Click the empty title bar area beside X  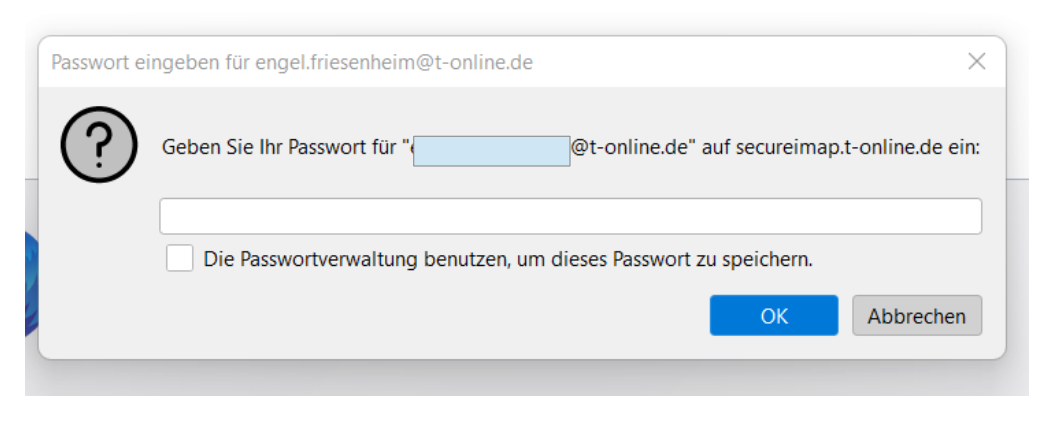coord(745,62)
